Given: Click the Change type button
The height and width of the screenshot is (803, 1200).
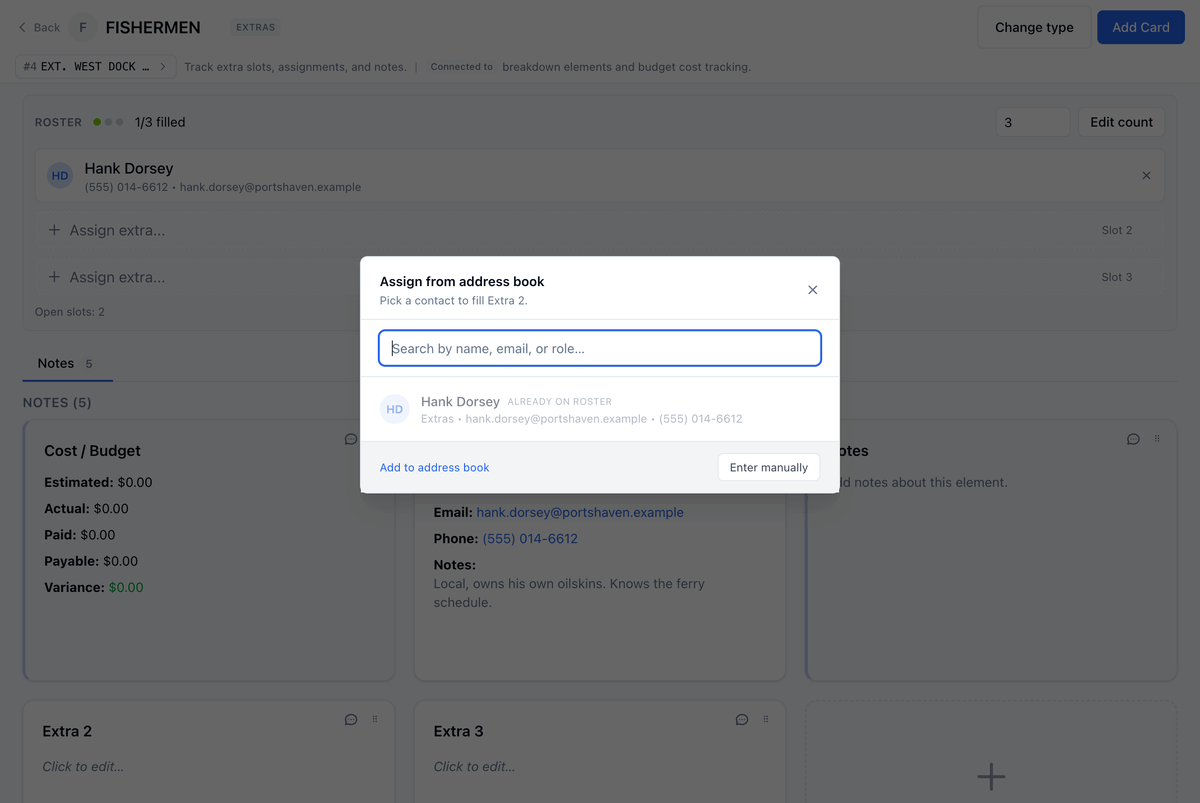Looking at the screenshot, I should point(1034,27).
